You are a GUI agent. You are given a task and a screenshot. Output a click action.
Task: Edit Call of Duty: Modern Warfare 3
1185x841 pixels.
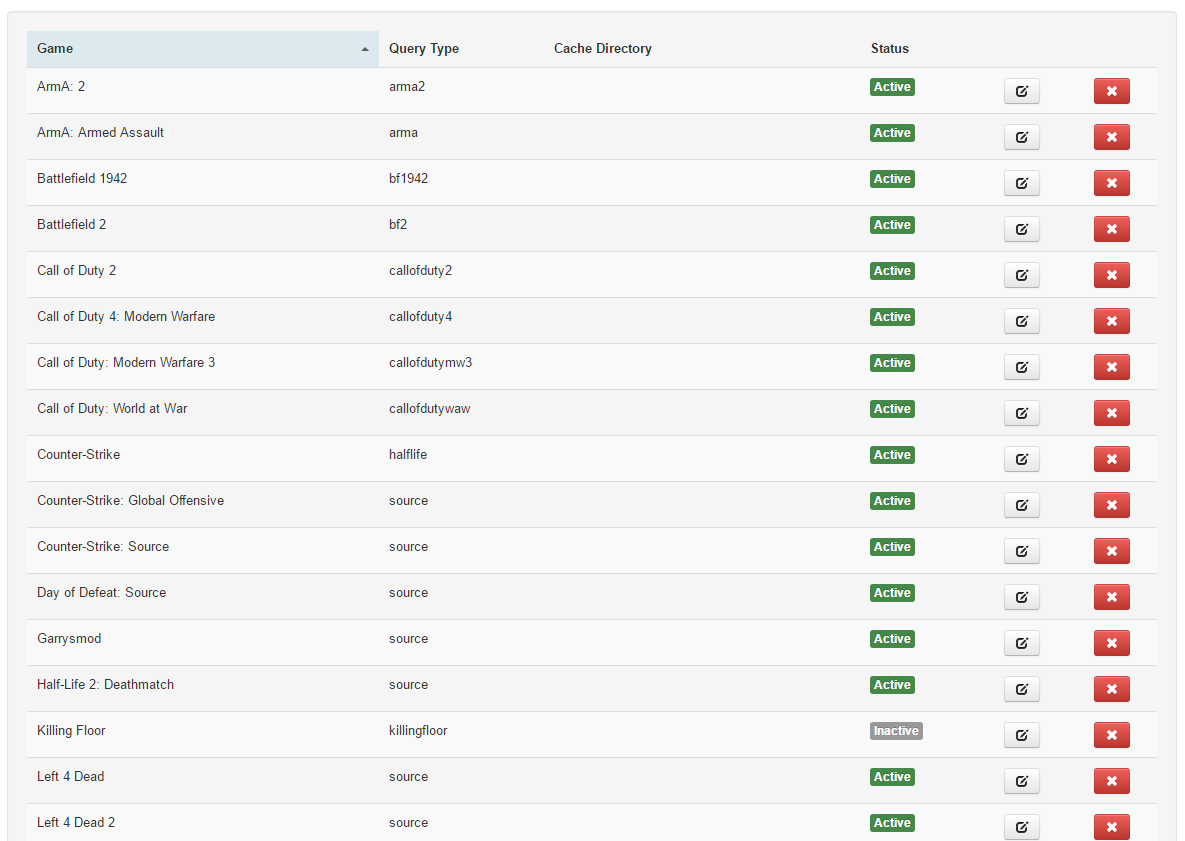click(x=1022, y=367)
